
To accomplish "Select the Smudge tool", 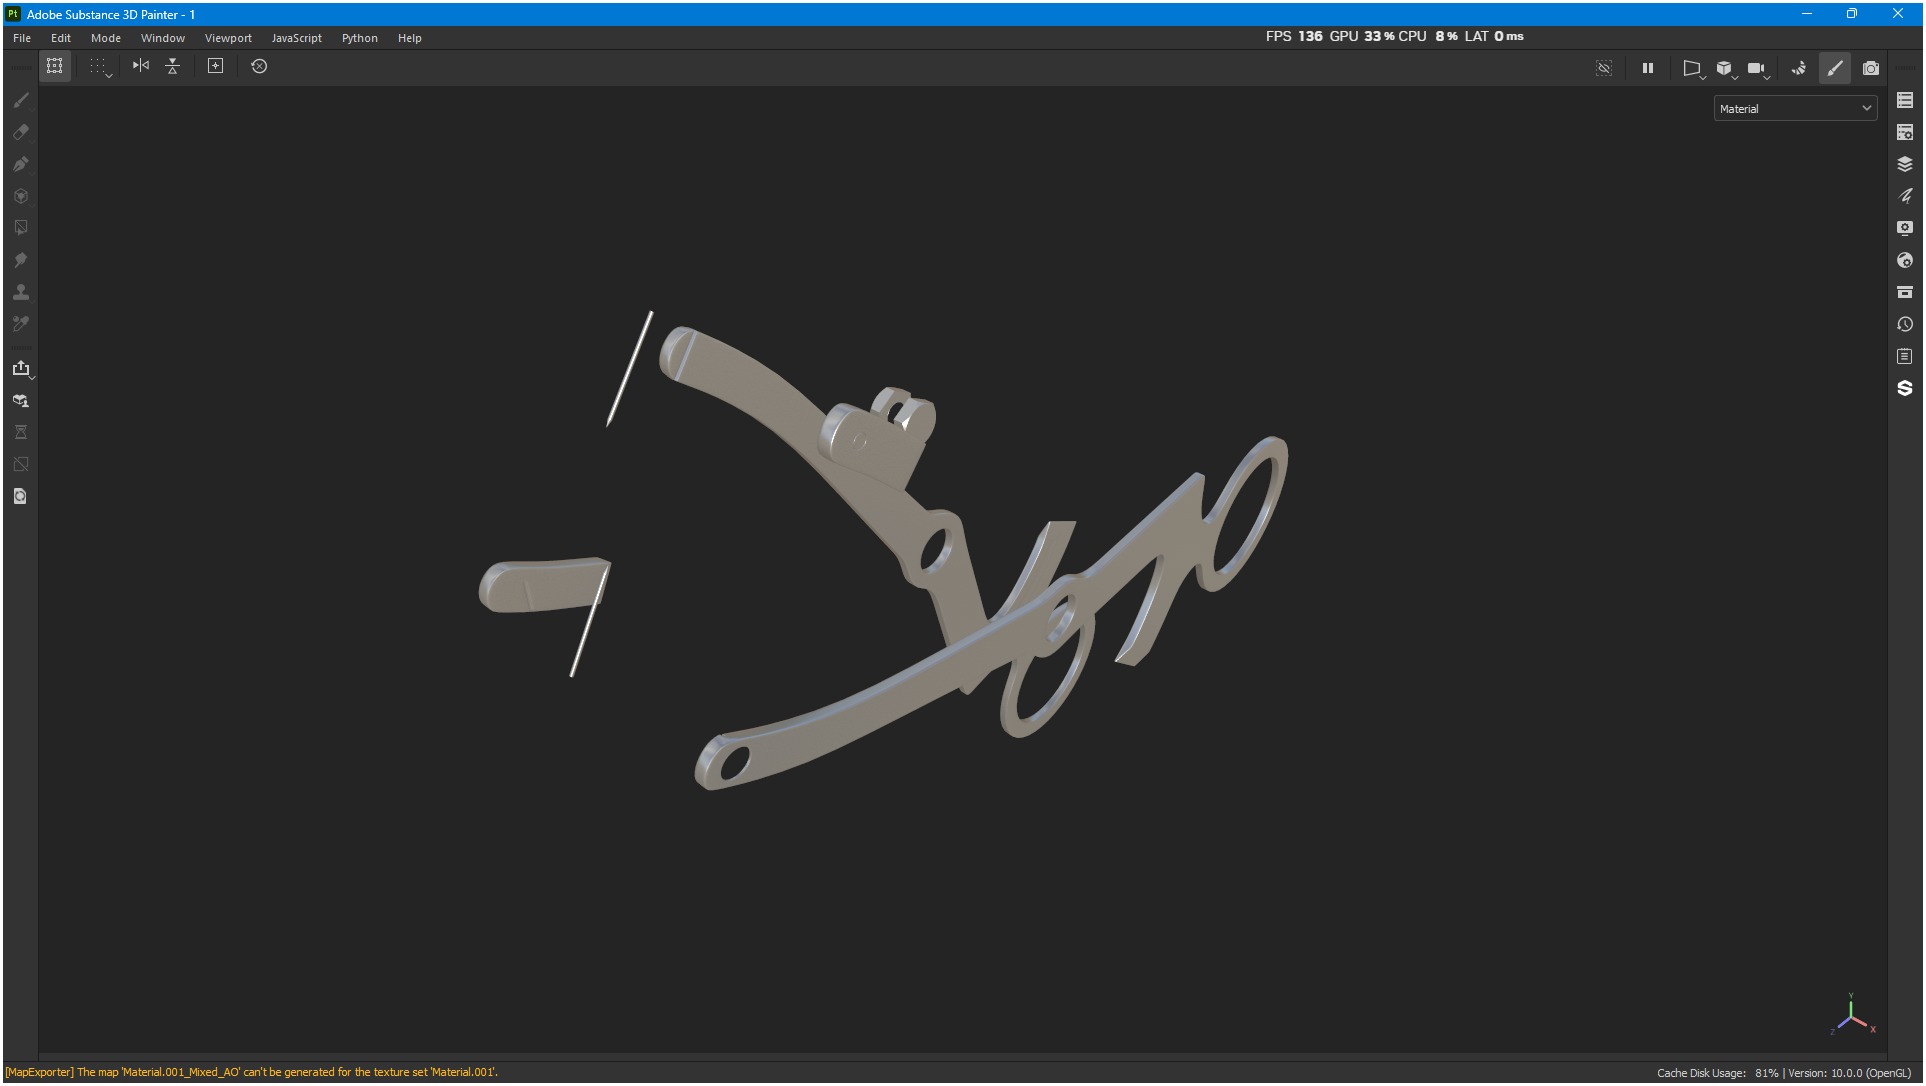I will click(x=21, y=260).
